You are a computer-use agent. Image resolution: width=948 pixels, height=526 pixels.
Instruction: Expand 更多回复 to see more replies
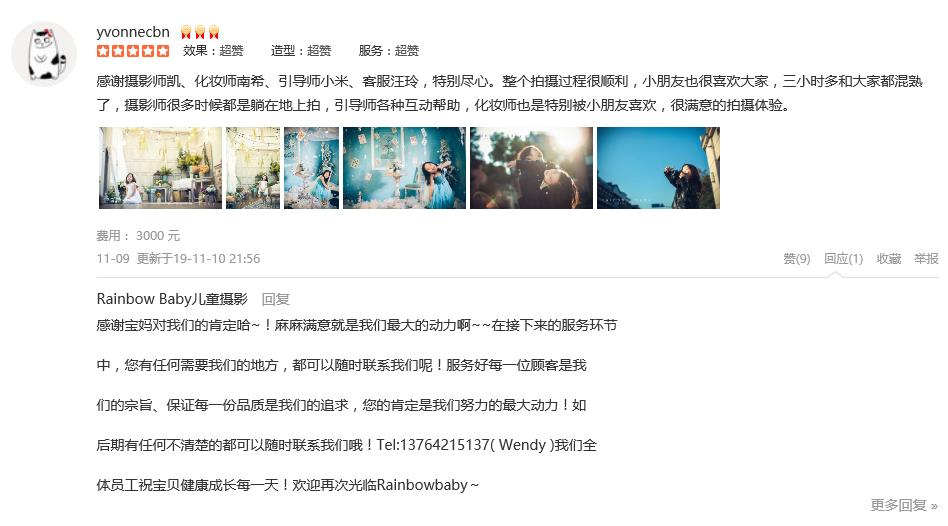coord(904,505)
